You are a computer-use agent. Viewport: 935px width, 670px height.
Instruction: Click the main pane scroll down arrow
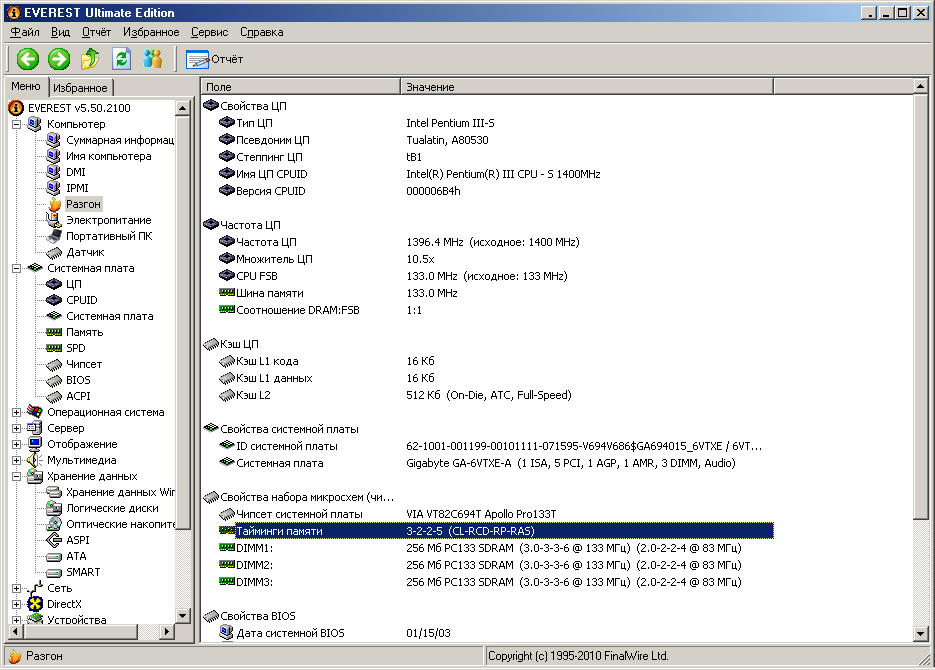(x=922, y=634)
